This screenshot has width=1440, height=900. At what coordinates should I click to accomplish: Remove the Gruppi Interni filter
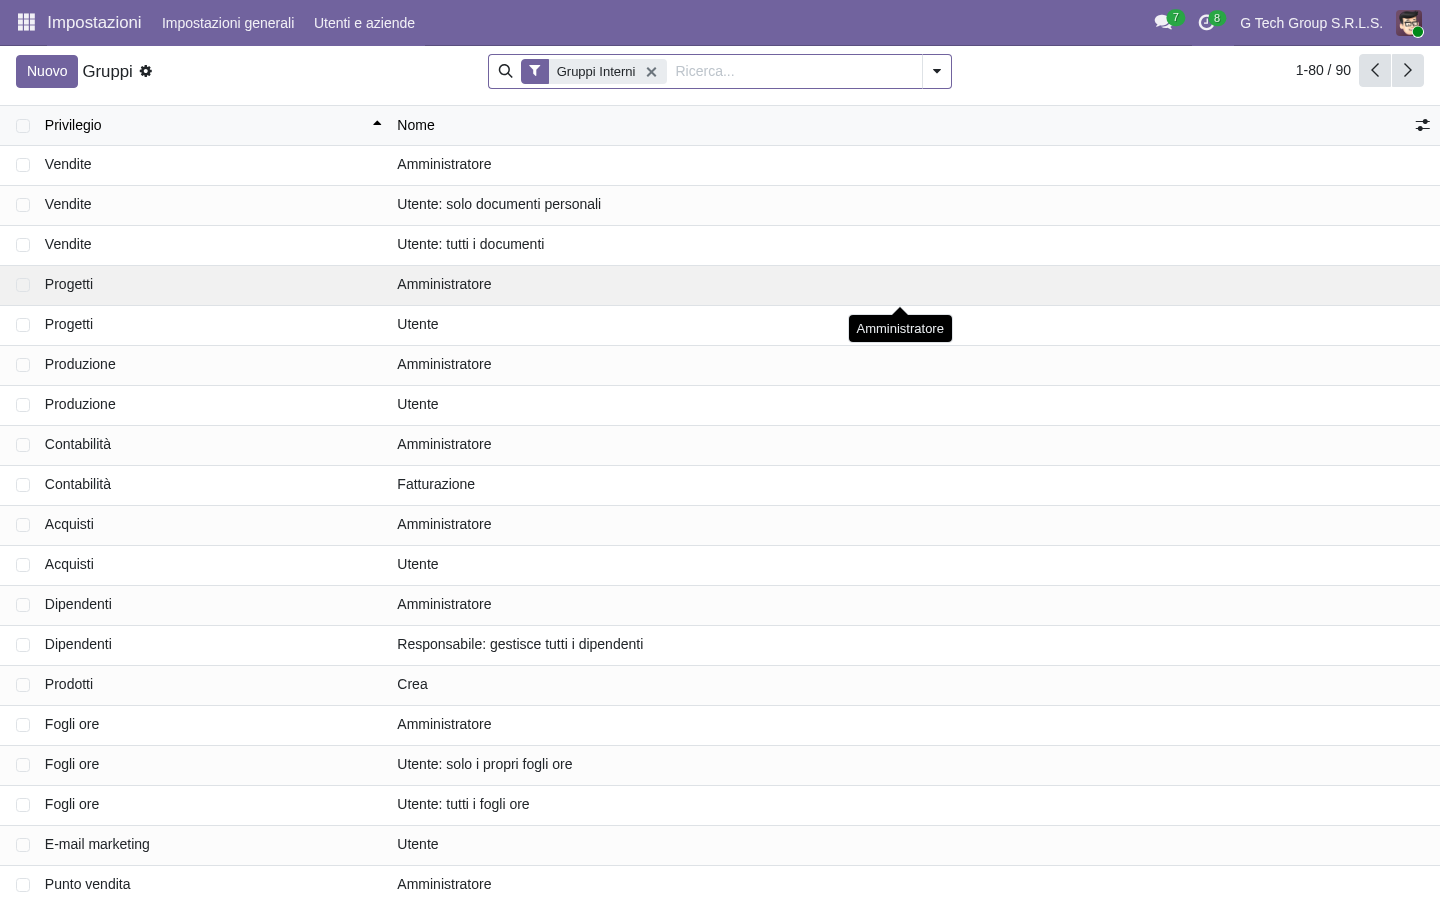tap(651, 72)
